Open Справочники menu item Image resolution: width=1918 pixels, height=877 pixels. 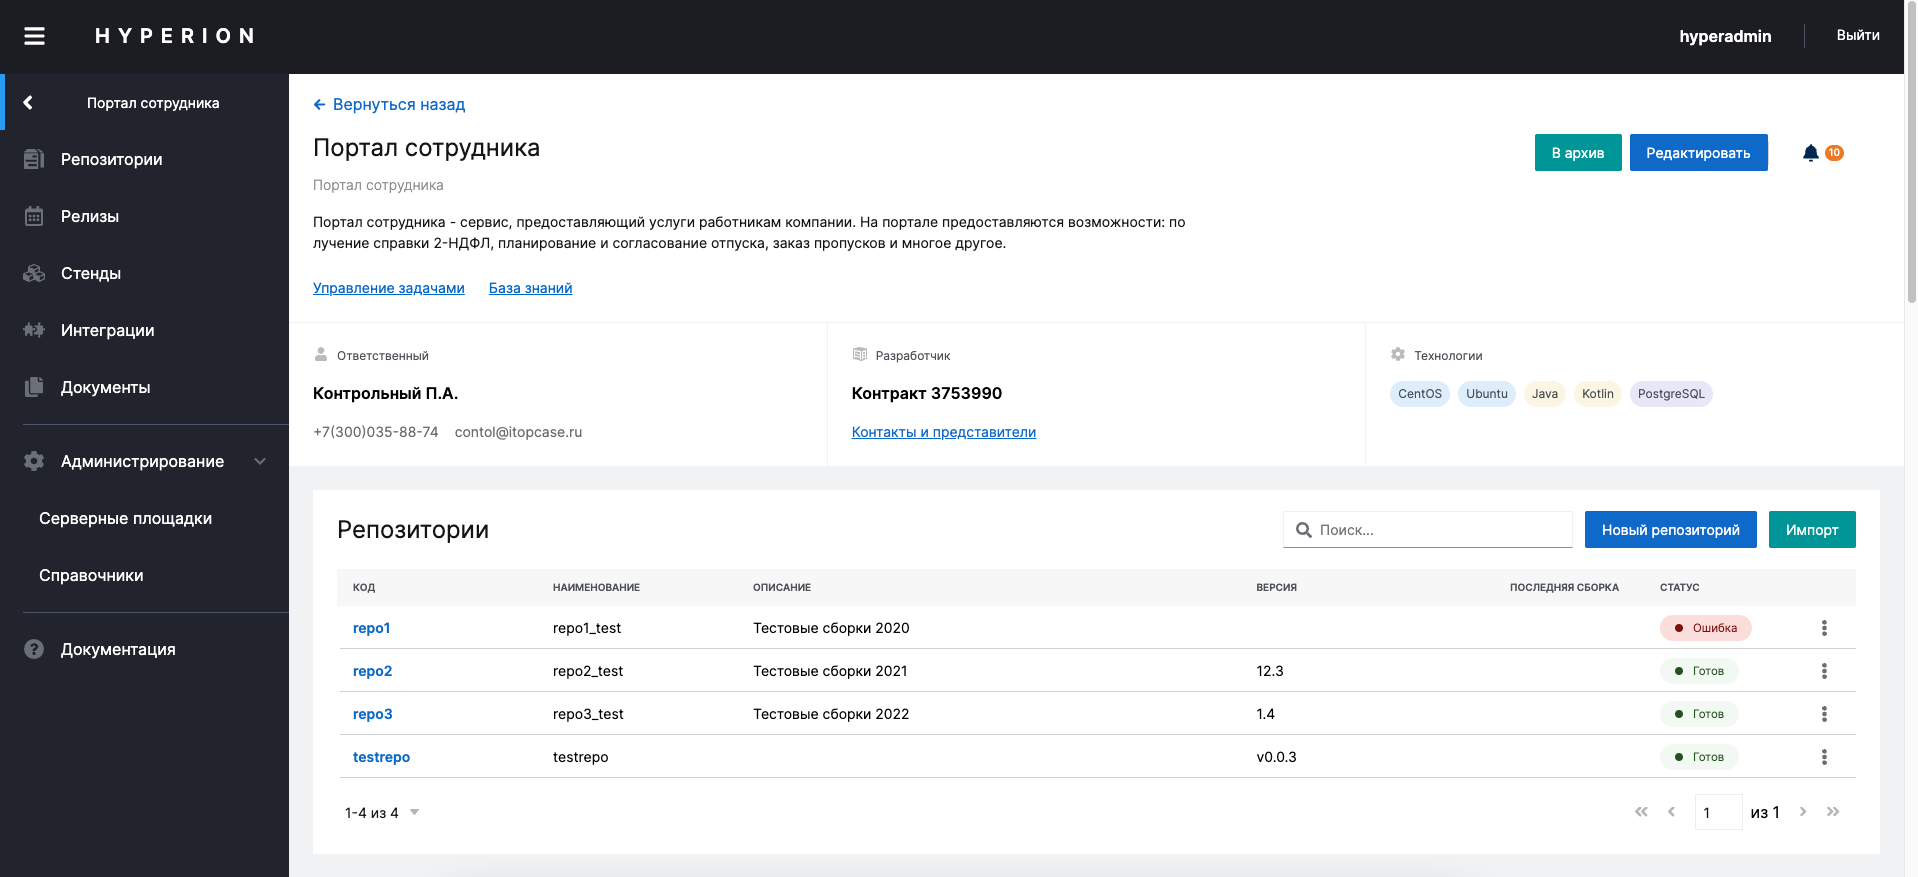coord(91,575)
